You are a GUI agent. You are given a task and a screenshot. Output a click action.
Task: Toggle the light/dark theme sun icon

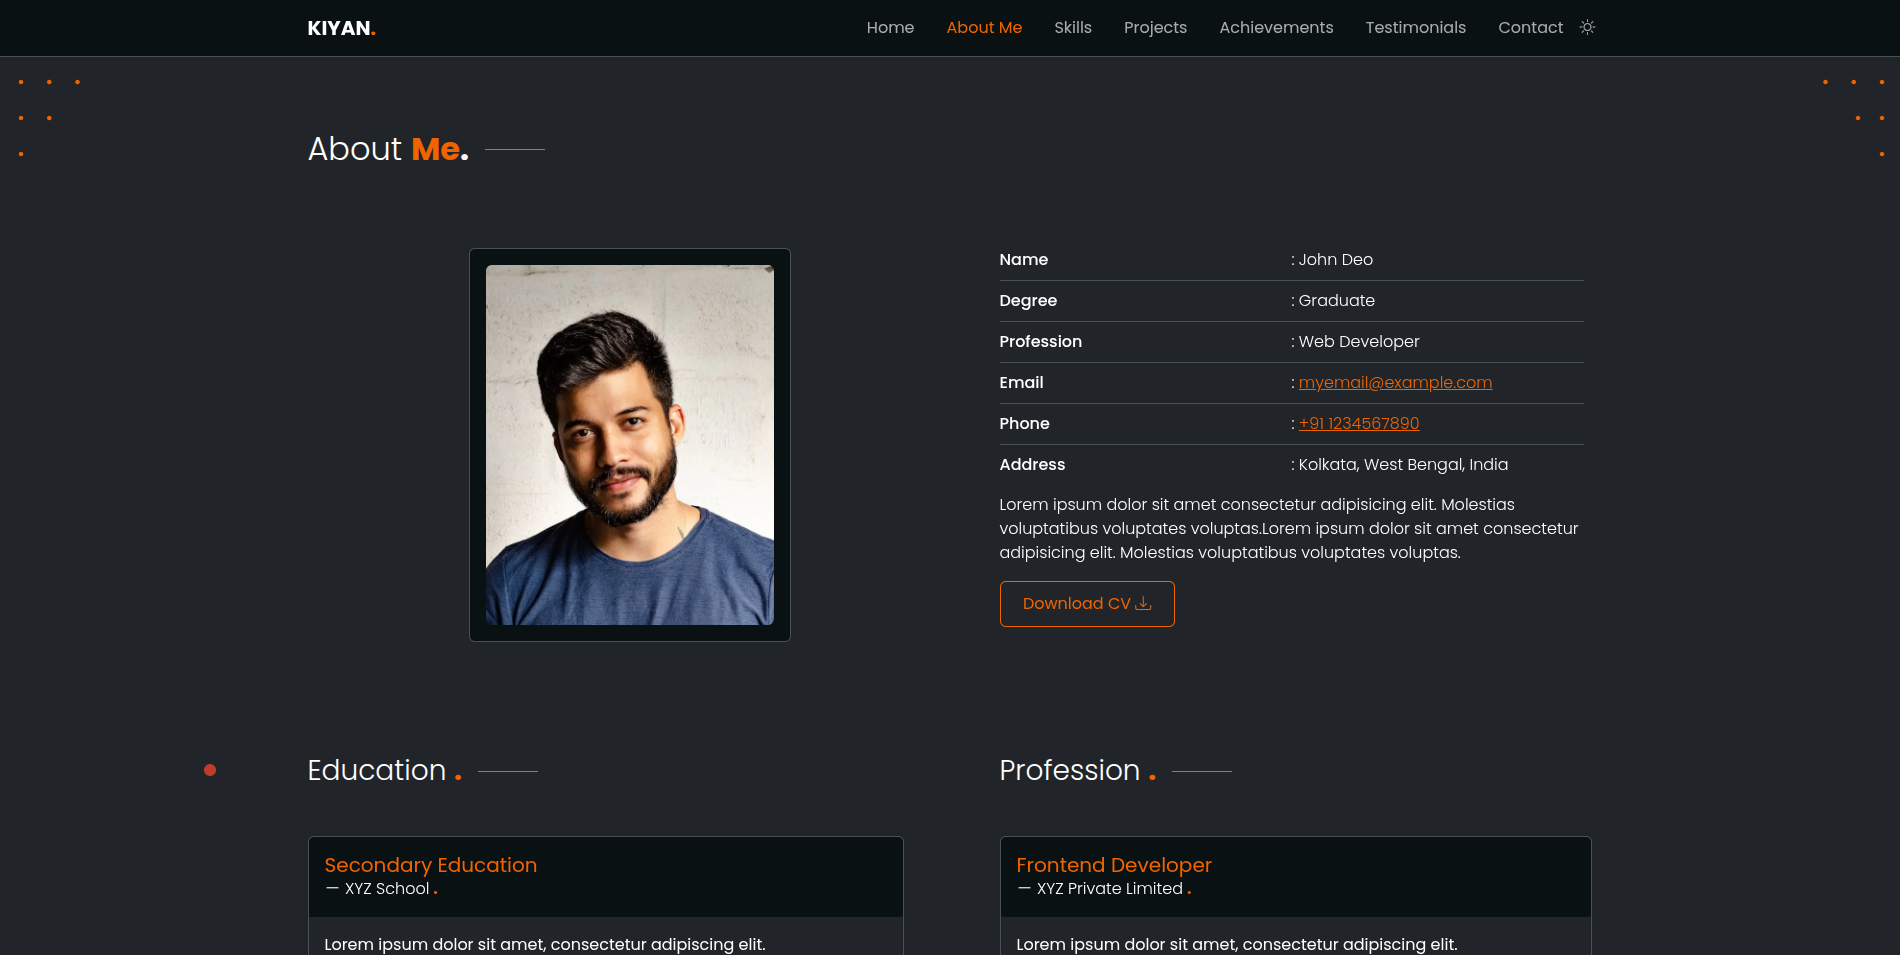(1587, 27)
